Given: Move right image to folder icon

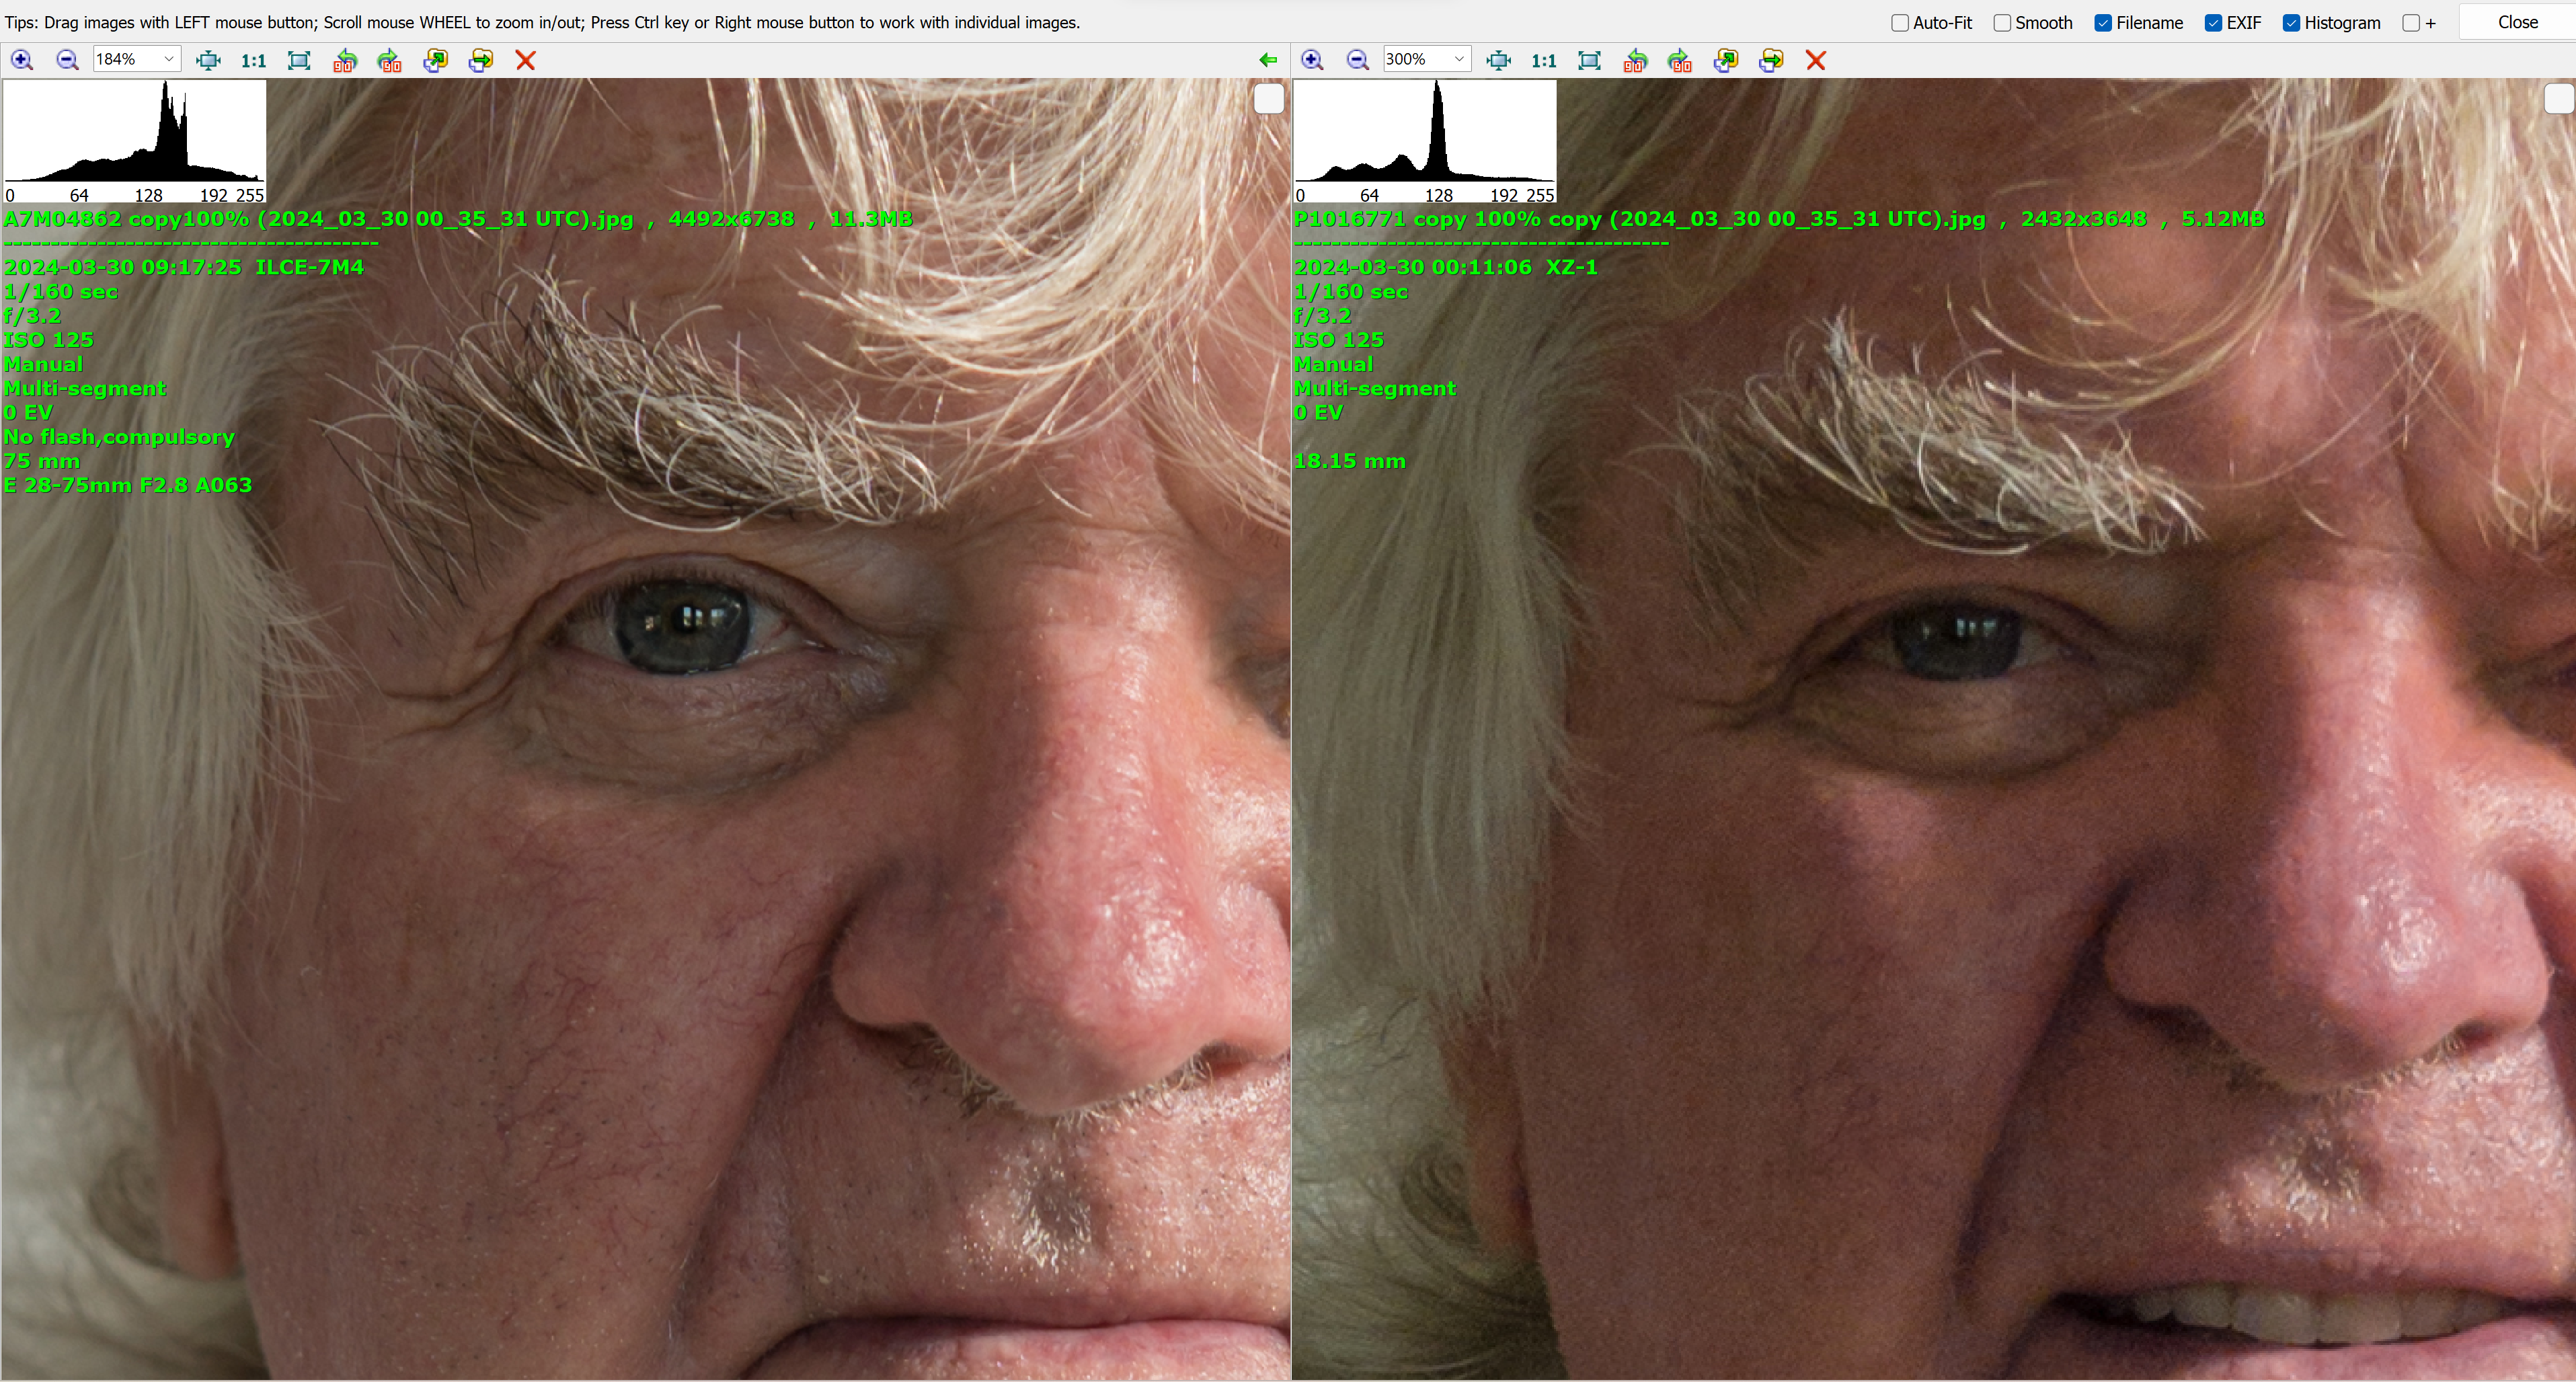Looking at the screenshot, I should point(1771,60).
